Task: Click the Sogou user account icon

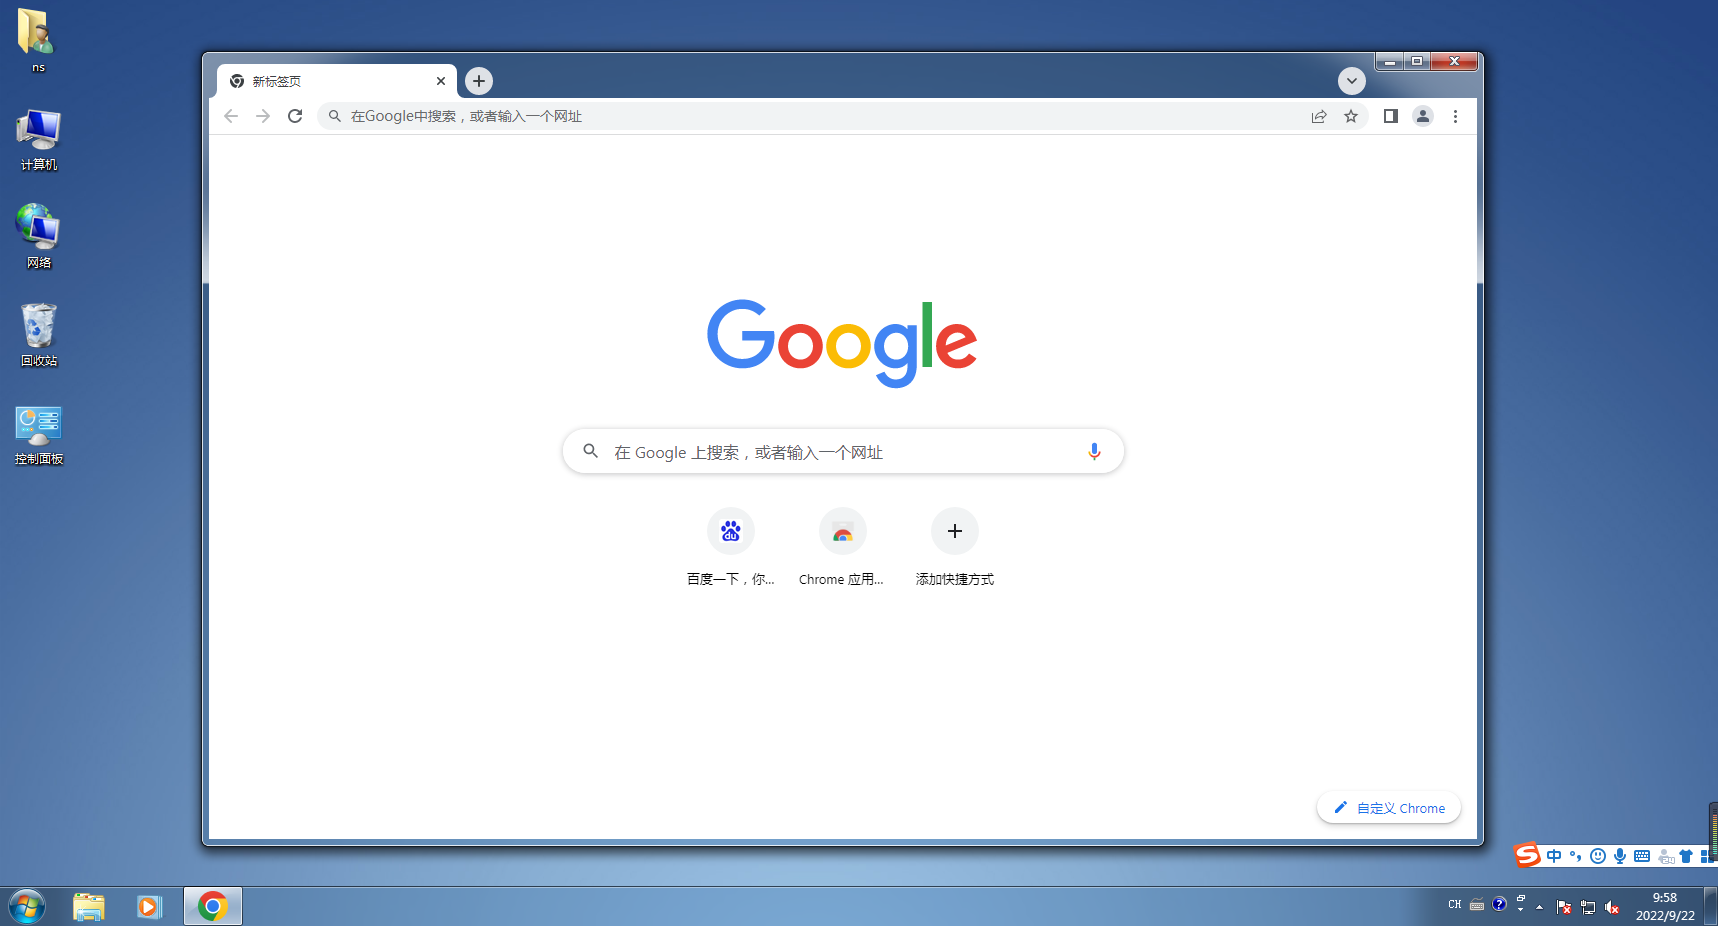Action: point(1665,856)
